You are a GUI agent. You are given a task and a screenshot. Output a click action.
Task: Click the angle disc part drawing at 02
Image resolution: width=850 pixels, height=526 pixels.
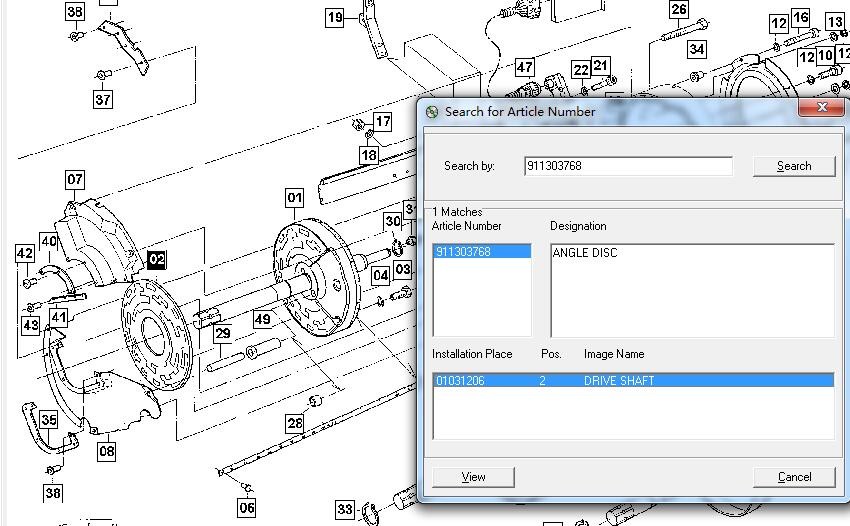click(156, 335)
